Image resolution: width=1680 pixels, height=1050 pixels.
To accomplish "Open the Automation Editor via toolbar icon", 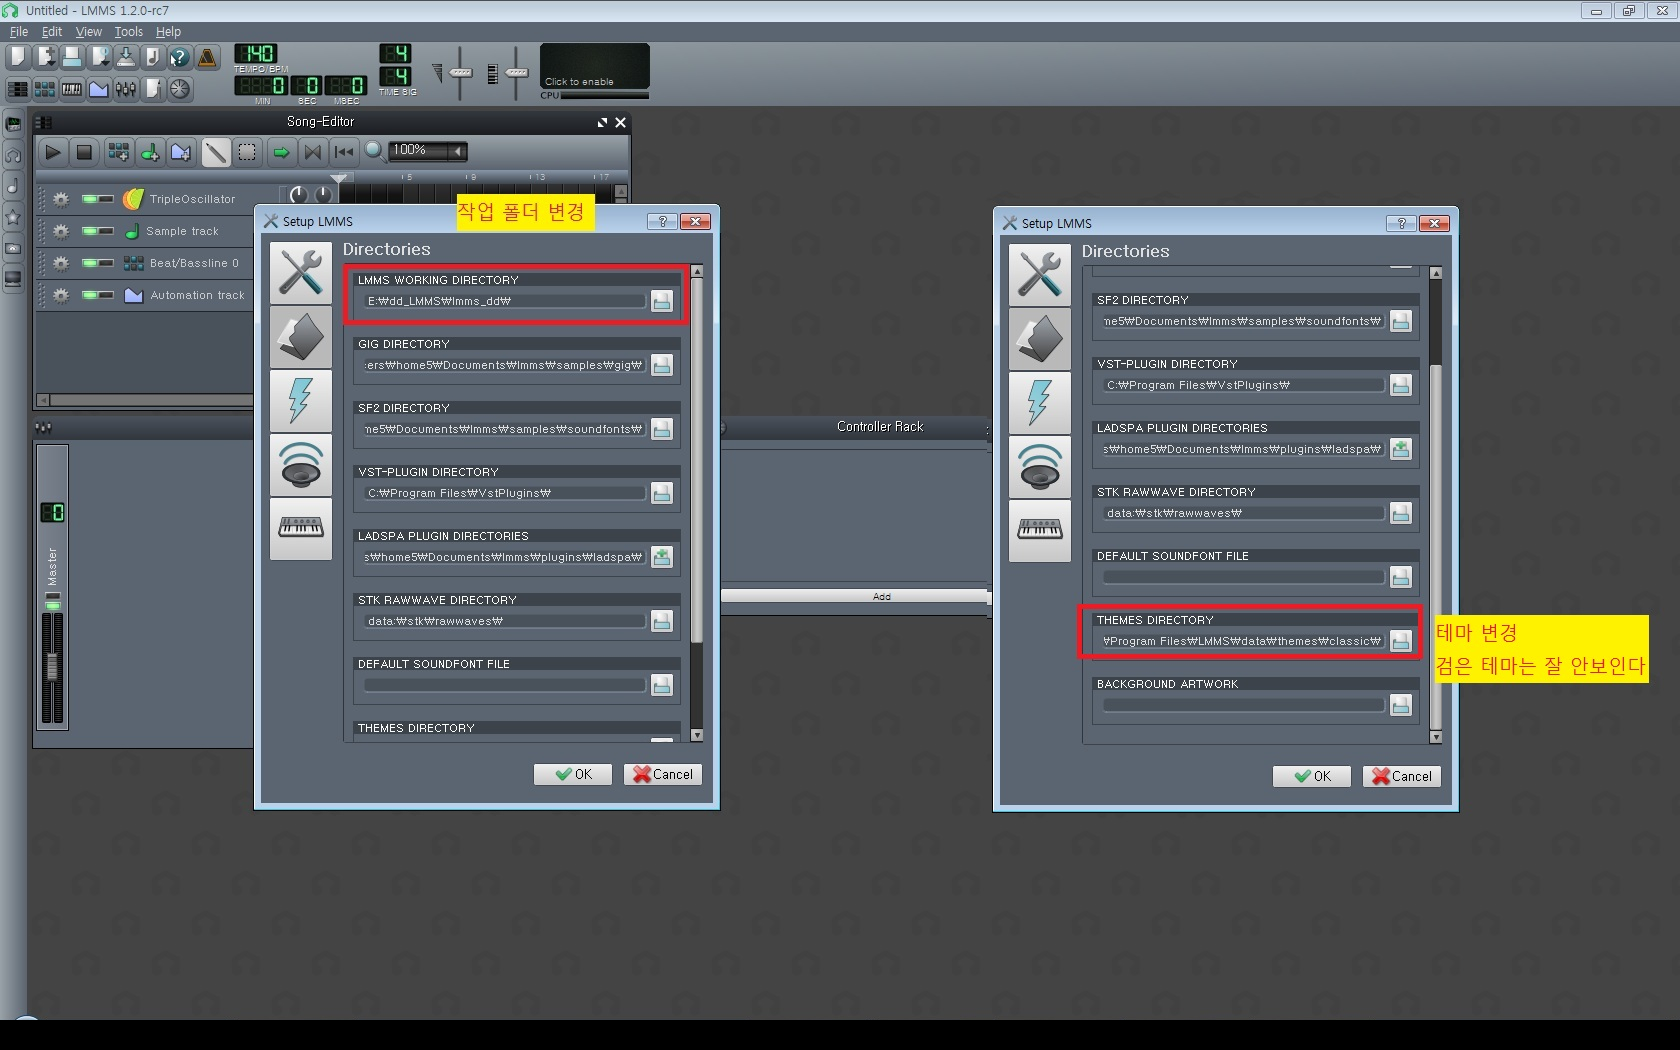I will [x=99, y=89].
